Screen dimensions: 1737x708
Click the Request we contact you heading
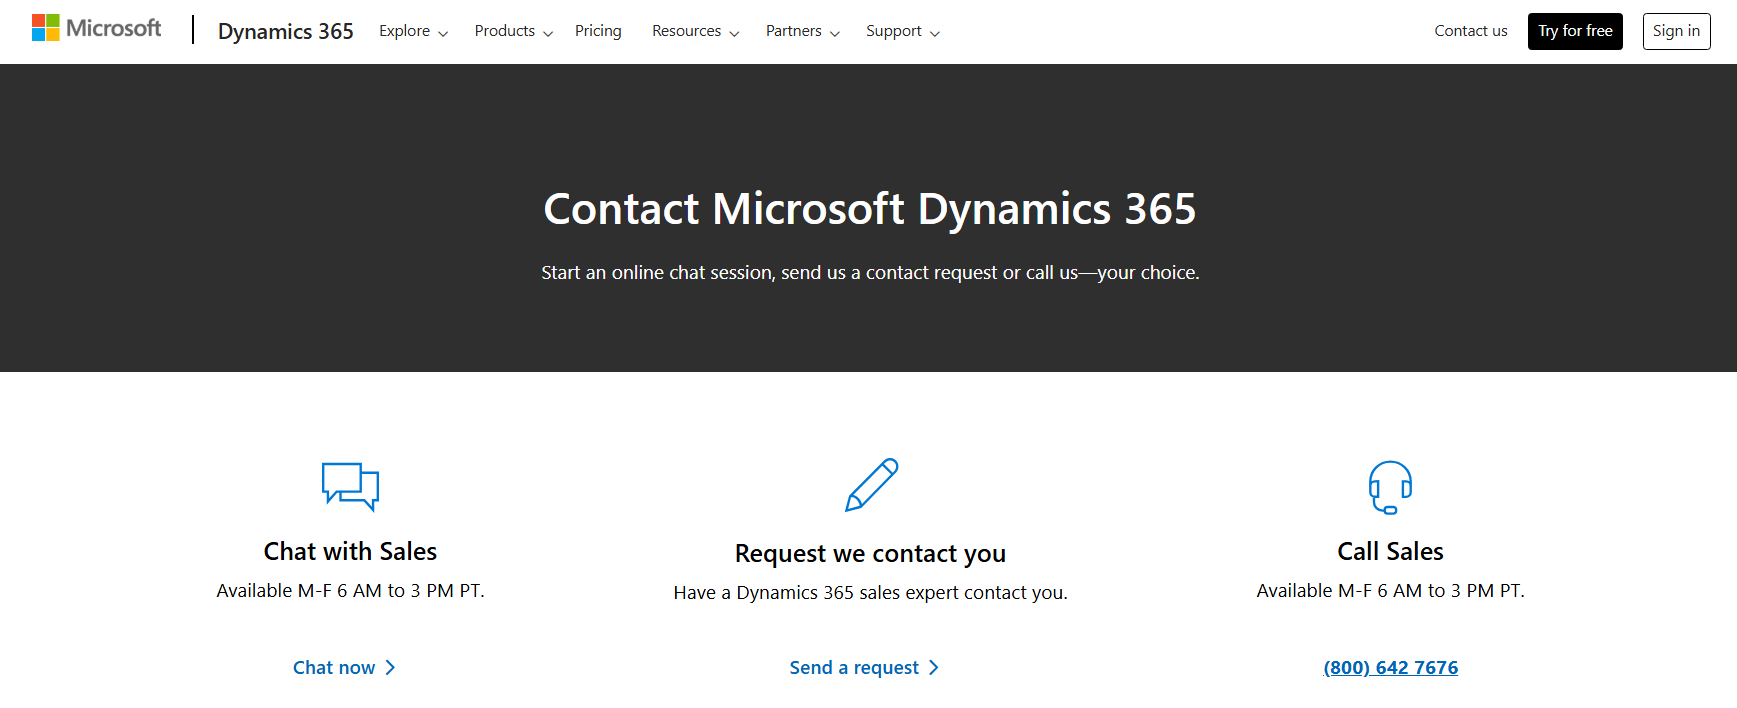coord(870,553)
